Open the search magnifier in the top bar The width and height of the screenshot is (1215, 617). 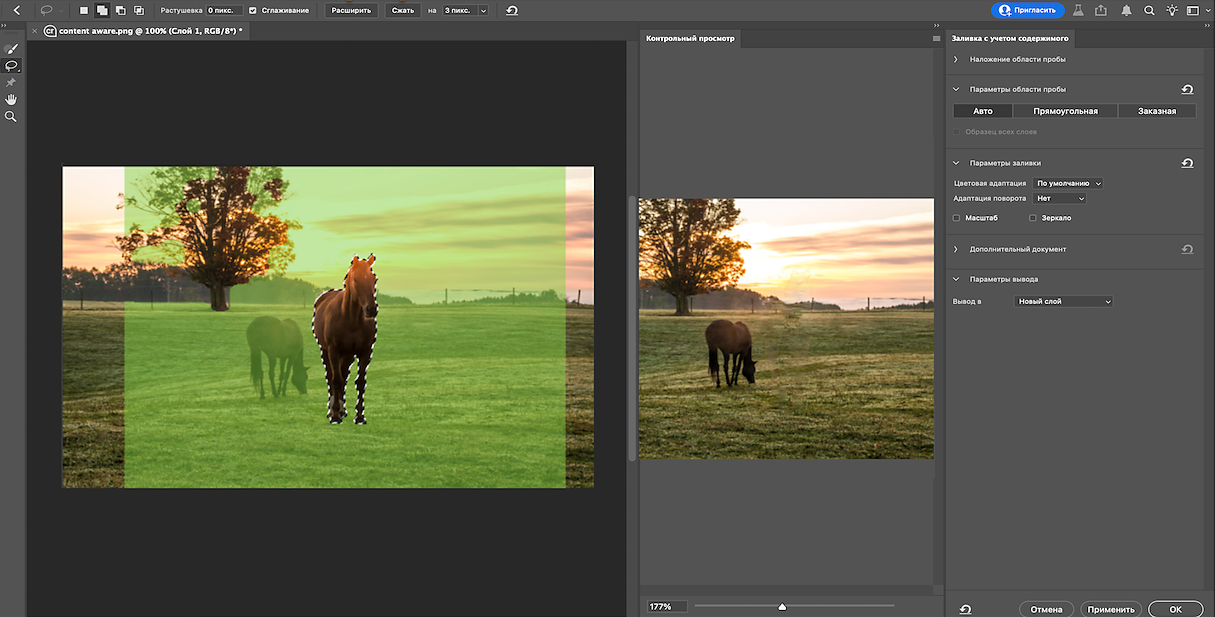click(1149, 10)
